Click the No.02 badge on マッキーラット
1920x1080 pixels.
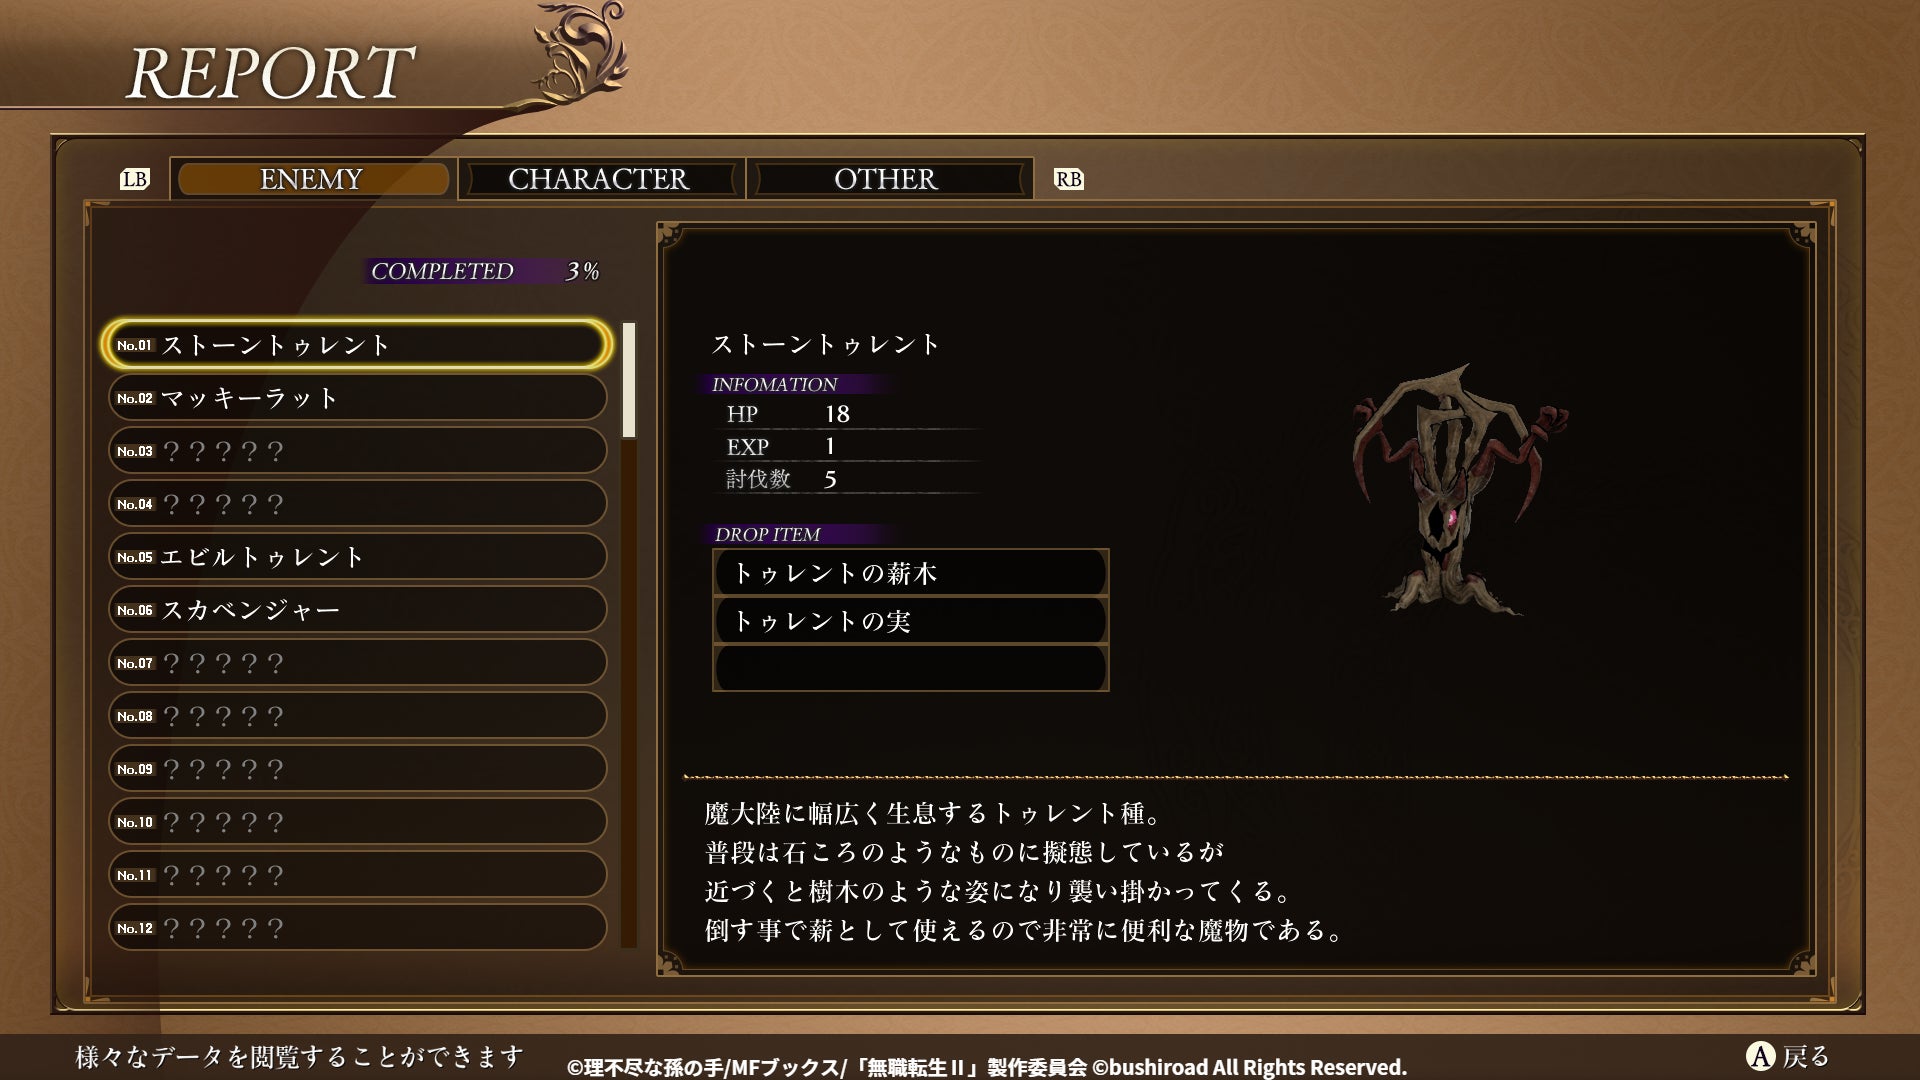point(135,398)
